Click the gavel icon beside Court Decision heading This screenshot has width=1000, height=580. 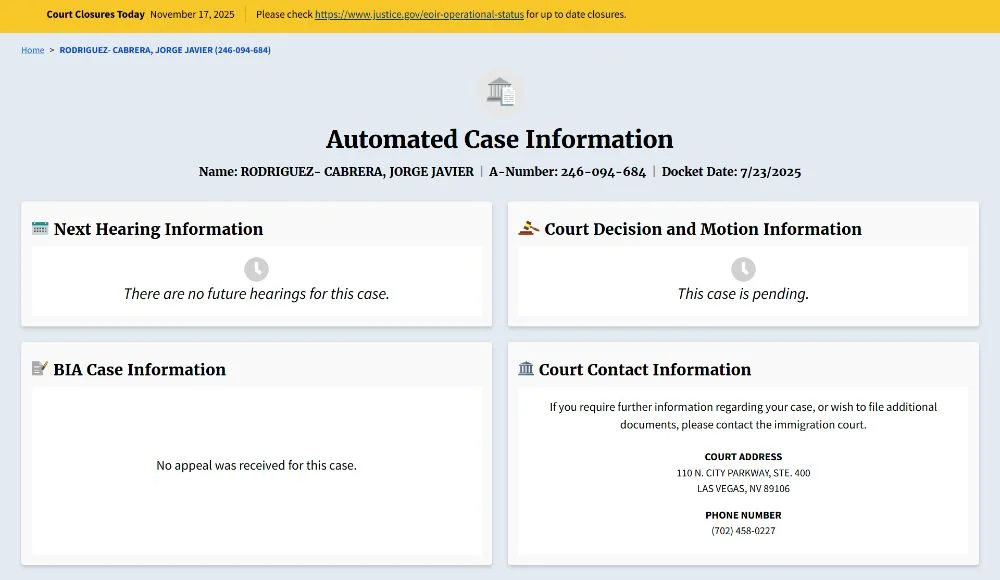click(528, 229)
